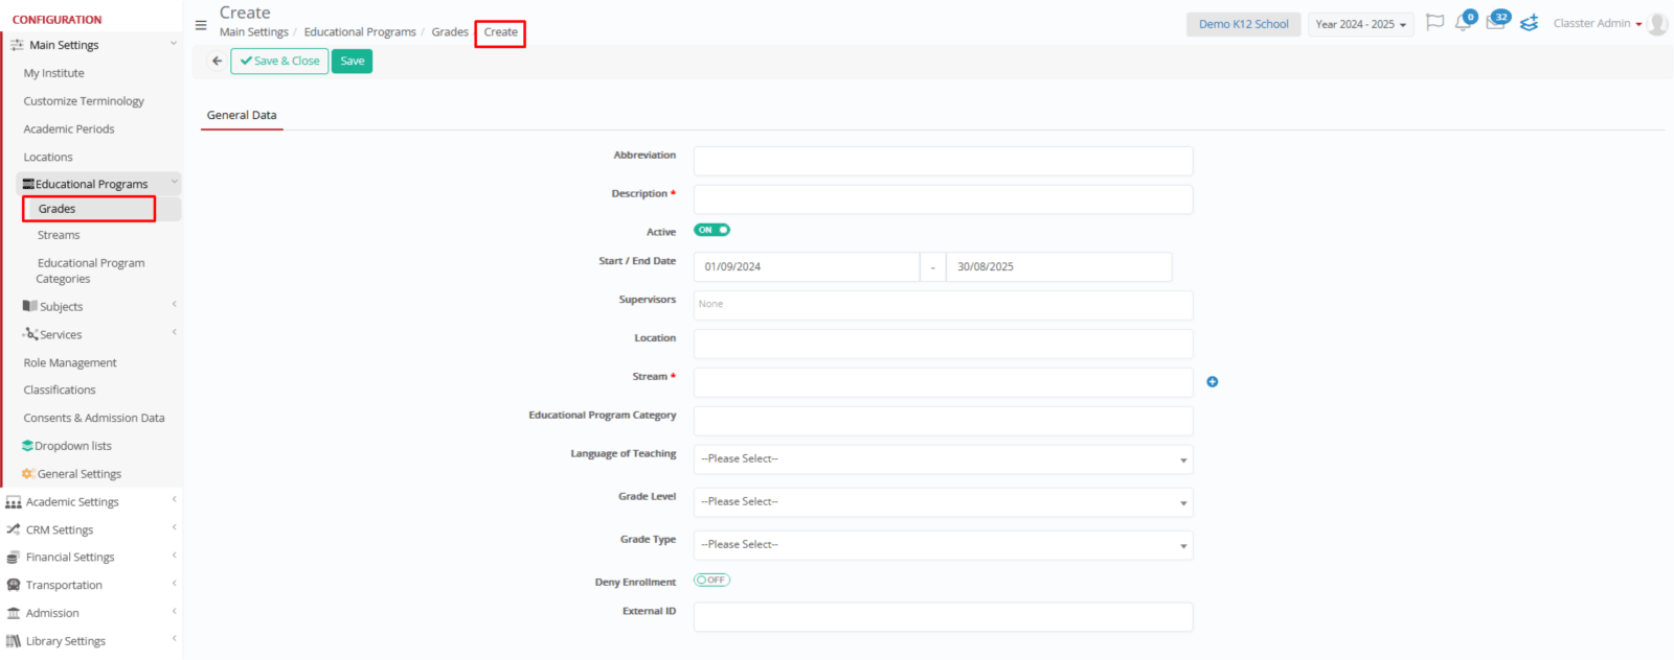The height and width of the screenshot is (660, 1674).
Task: Click the Admission icon
Action: pyautogui.click(x=14, y=613)
